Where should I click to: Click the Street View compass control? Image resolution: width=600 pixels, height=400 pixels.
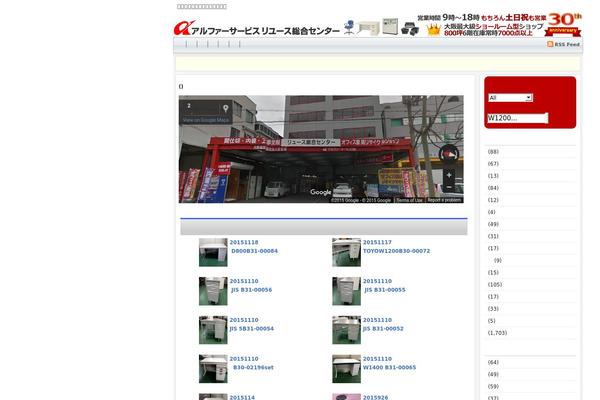point(449,154)
